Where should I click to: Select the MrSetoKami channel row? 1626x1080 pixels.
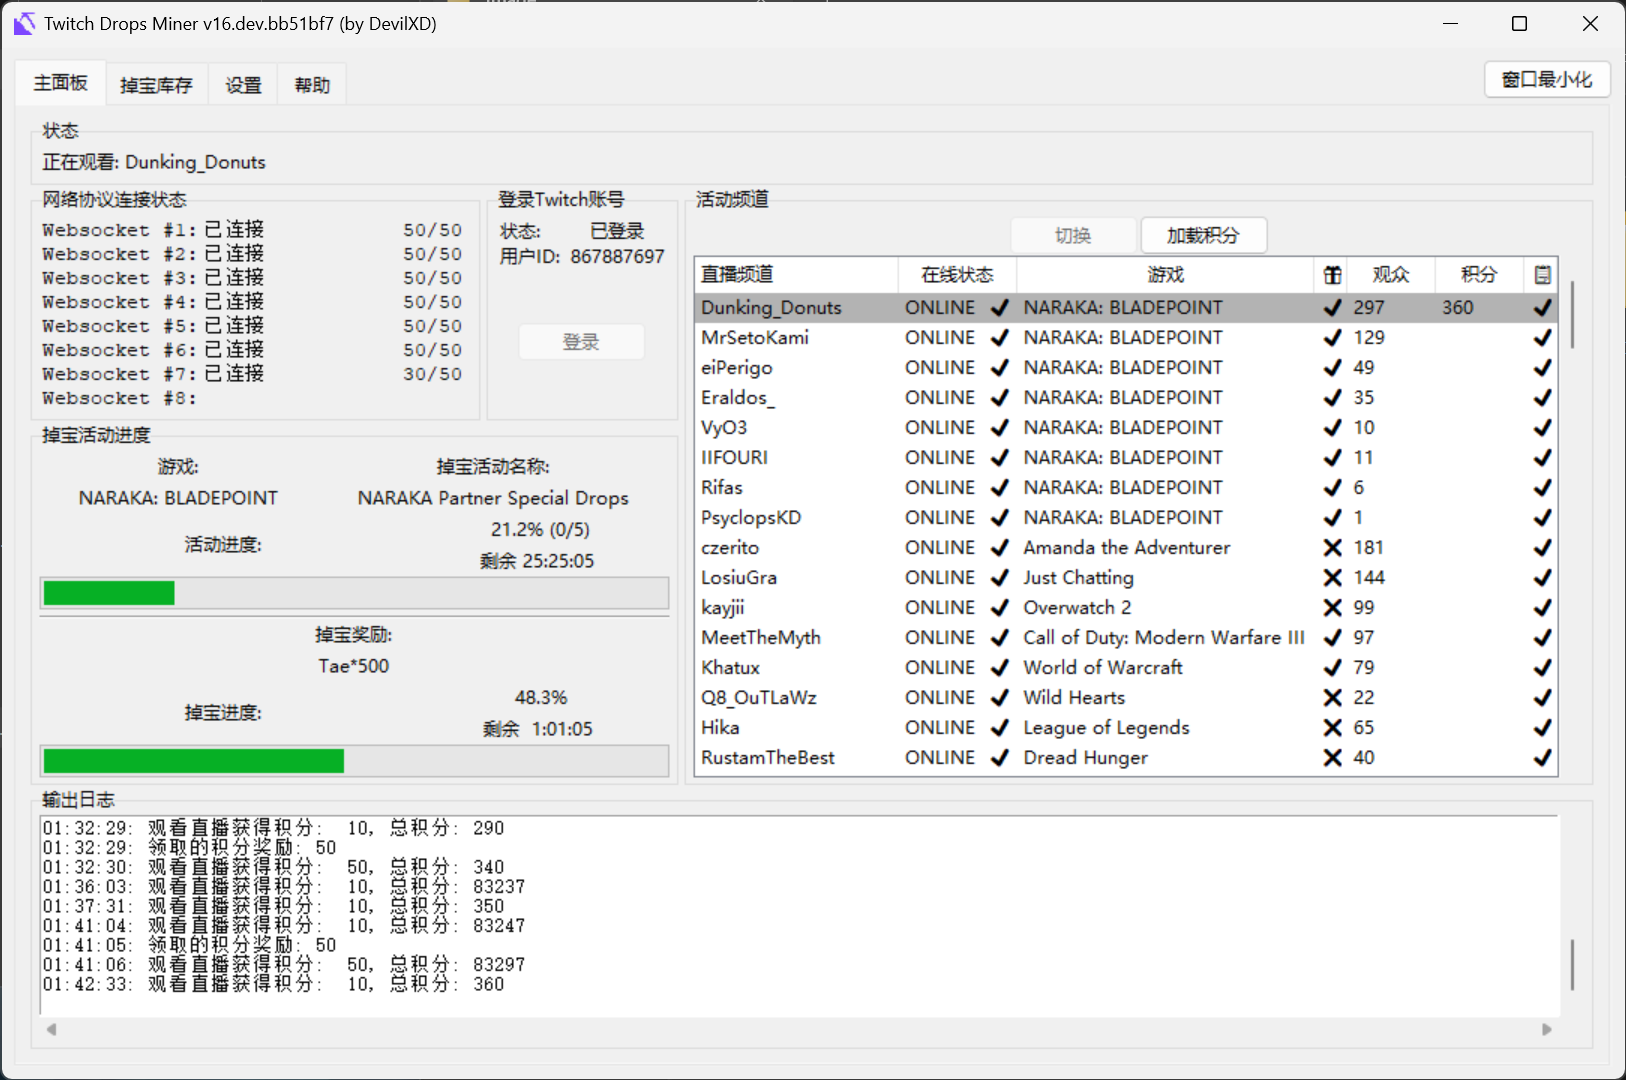pos(1126,338)
